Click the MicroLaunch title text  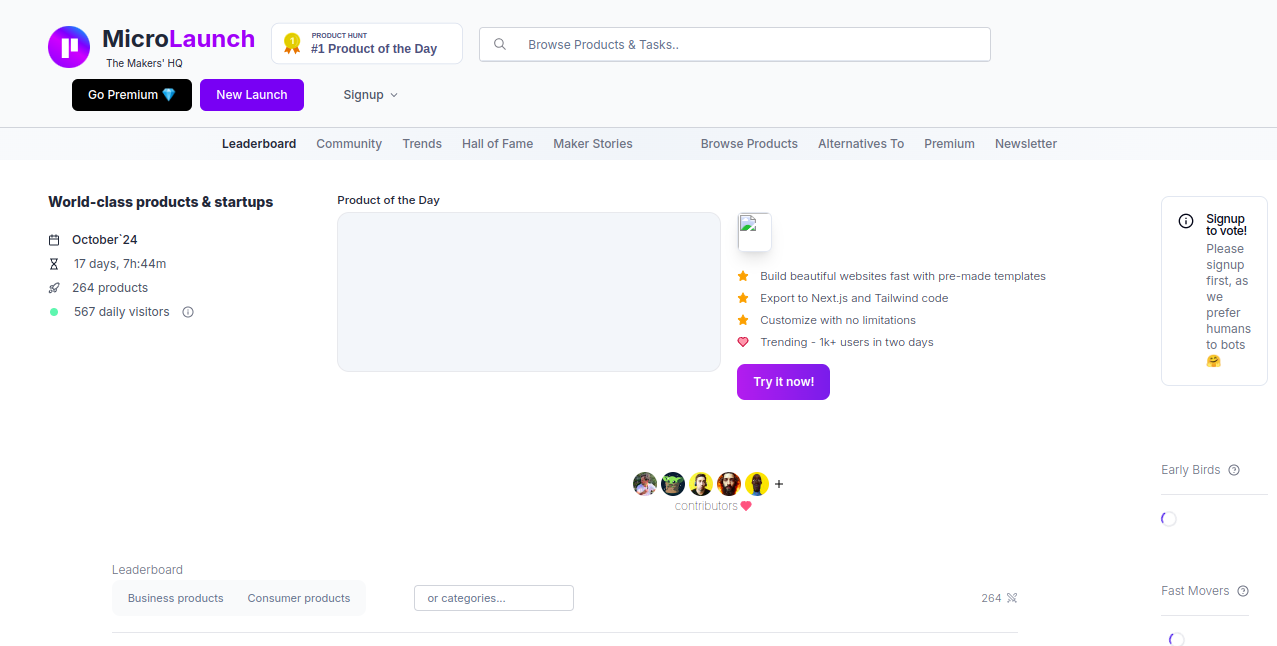click(x=179, y=39)
